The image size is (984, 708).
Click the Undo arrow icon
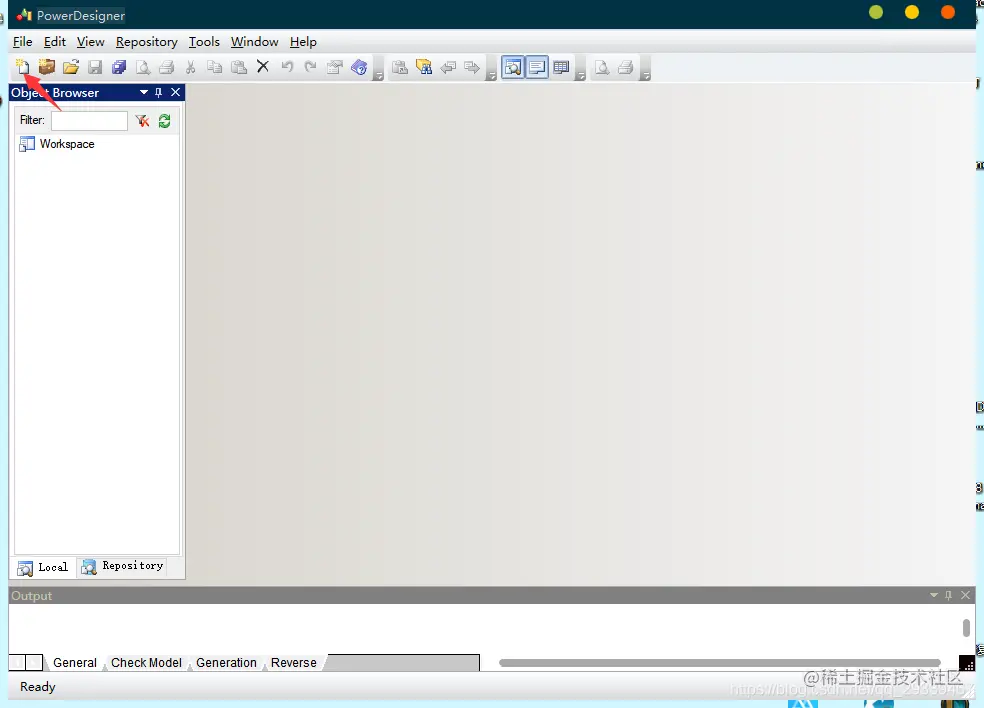click(287, 67)
